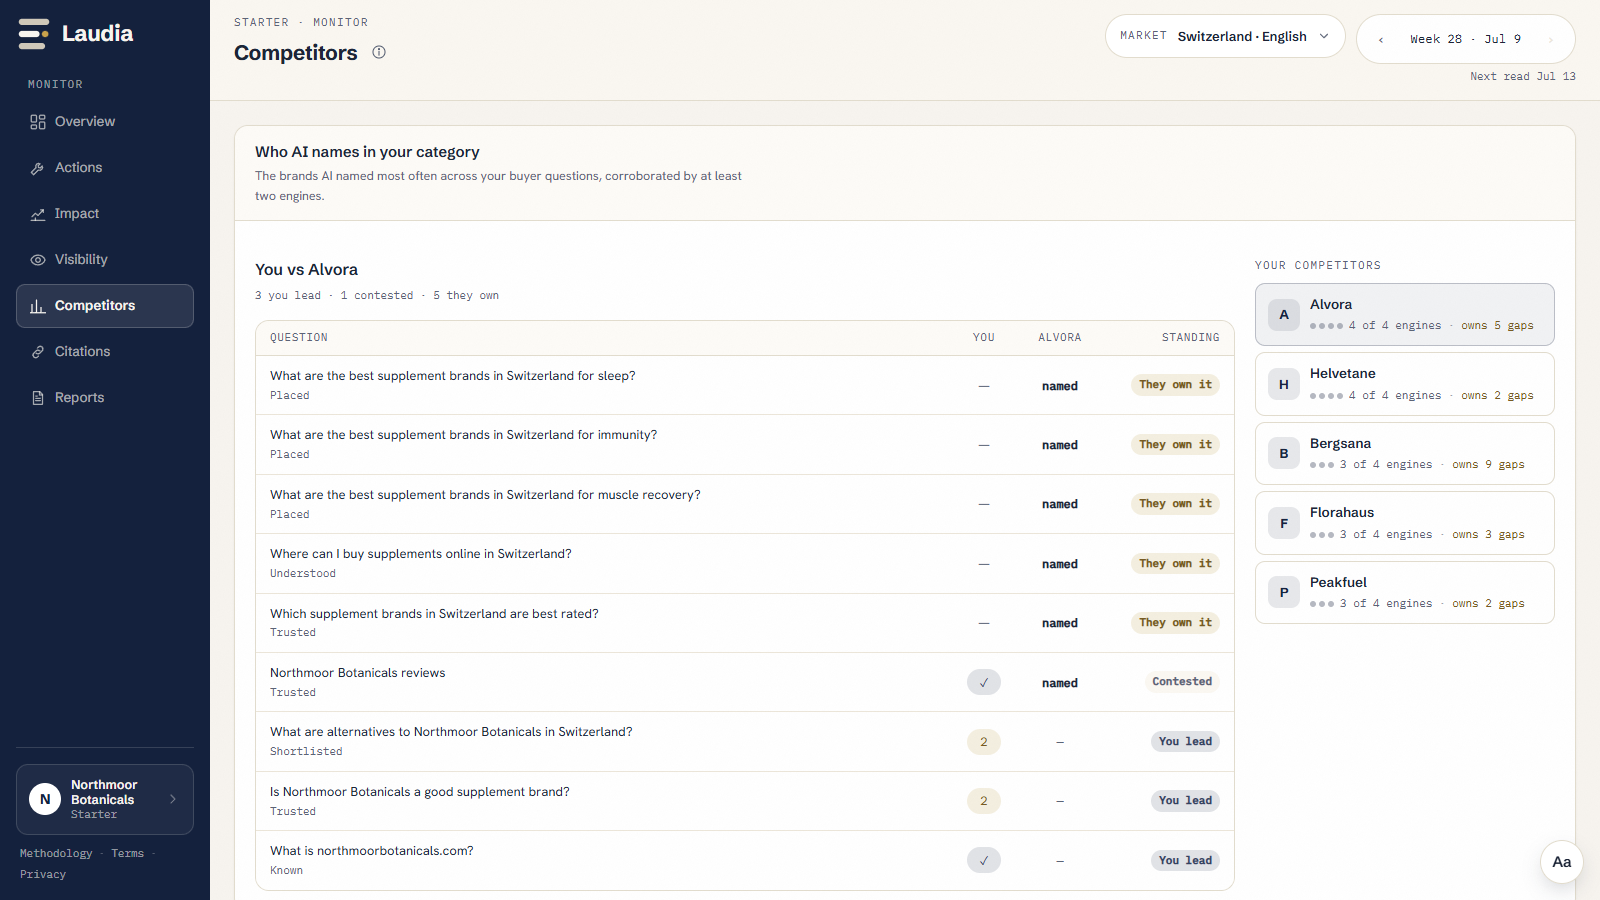This screenshot has width=1600, height=900.
Task: Click 'Which supplement brands are best rated' question
Action: [434, 614]
